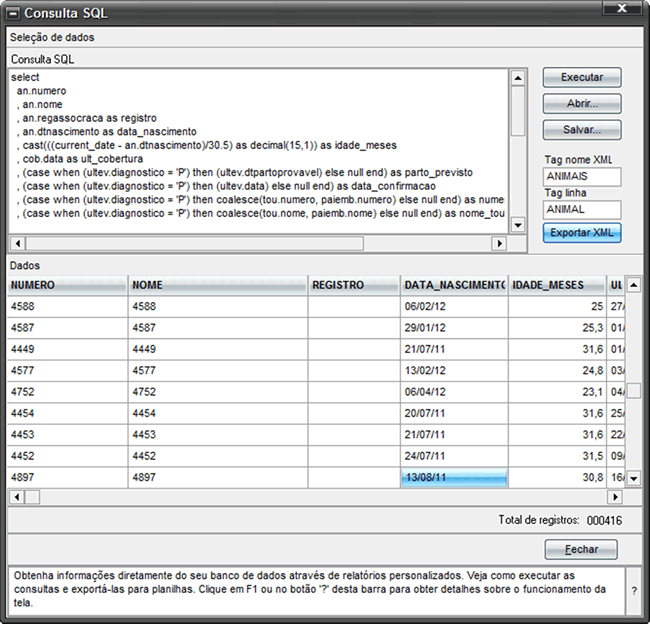Click the SQL editor vertical scrollbar thumb

tap(517, 111)
